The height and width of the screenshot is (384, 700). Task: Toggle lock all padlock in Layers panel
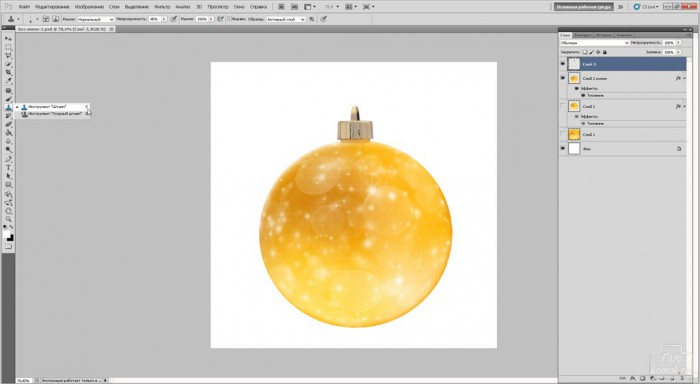coord(604,52)
